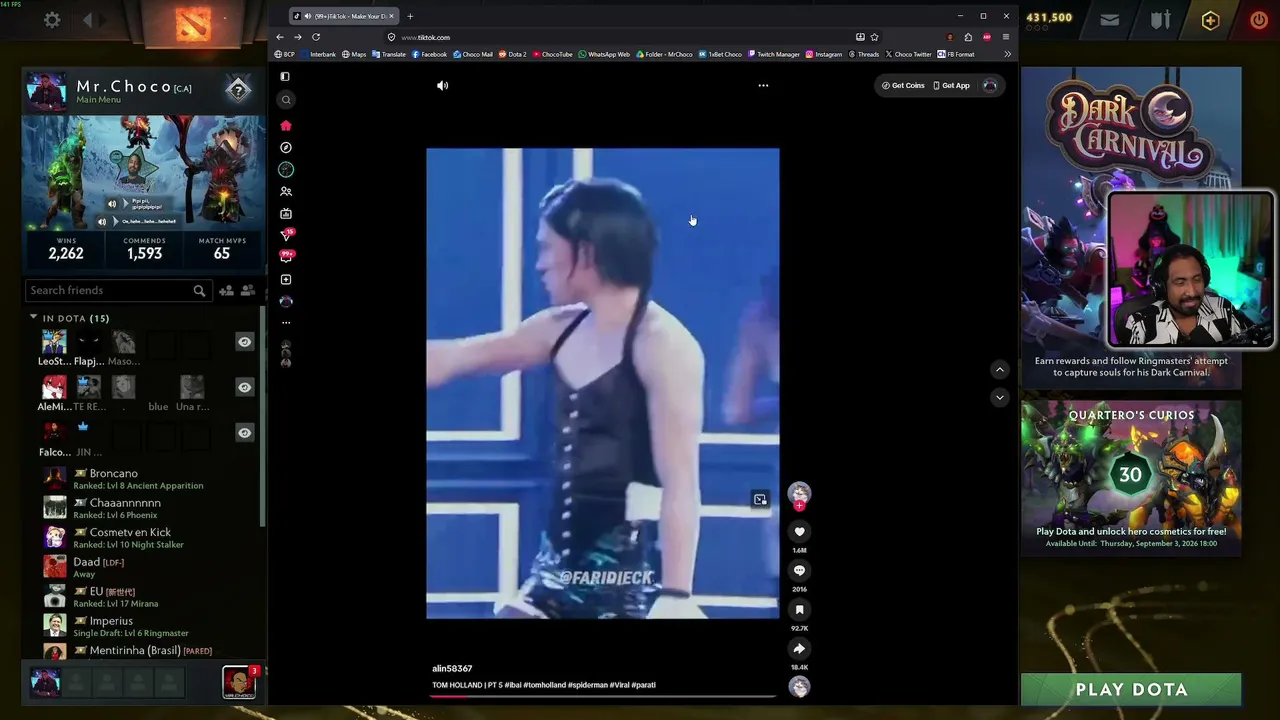Viewport: 1280px width, 720px height.
Task: Open Quartero's Curios promo card
Action: point(1131,477)
